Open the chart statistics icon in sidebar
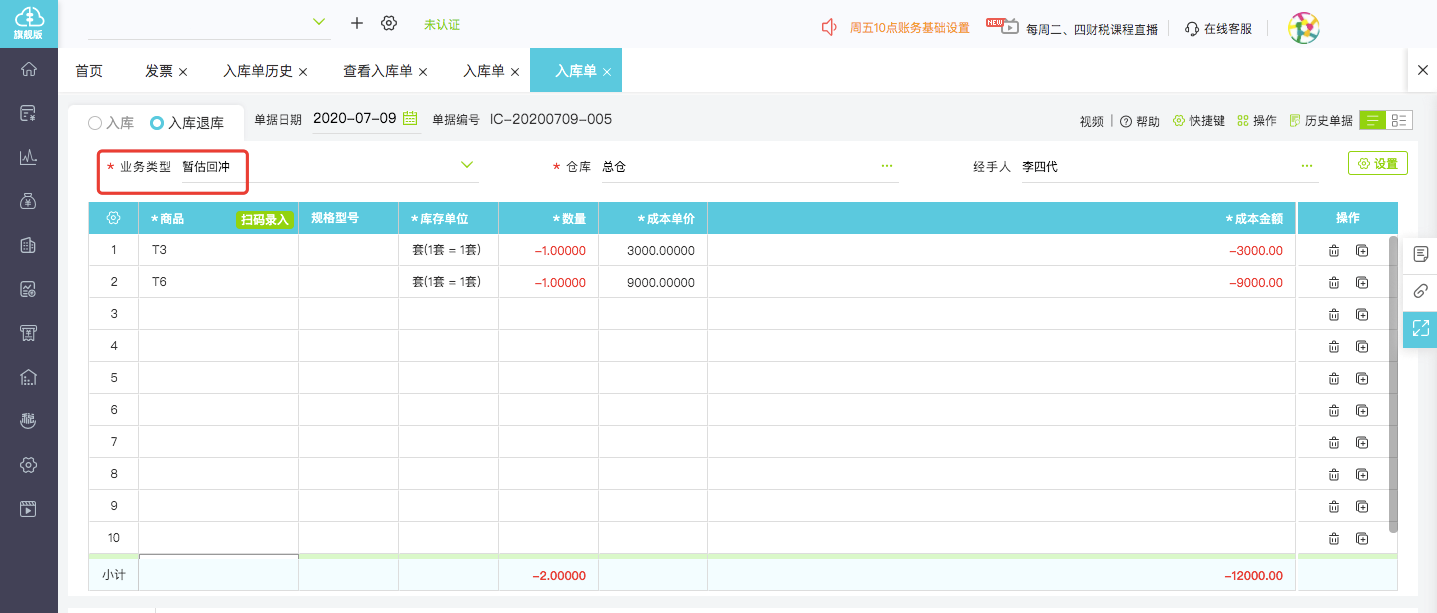Viewport: 1437px width, 613px height. click(x=29, y=157)
